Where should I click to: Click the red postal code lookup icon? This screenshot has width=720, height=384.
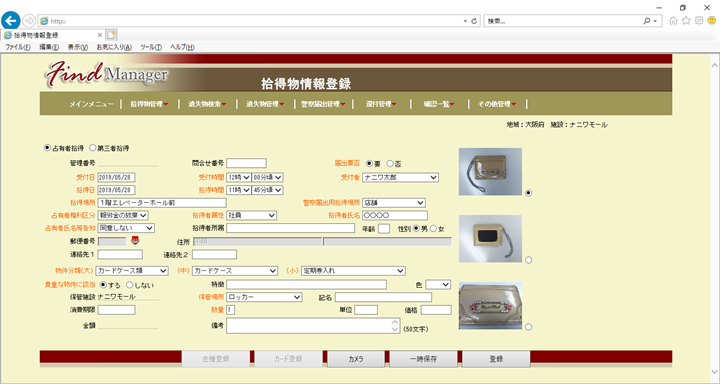point(135,240)
